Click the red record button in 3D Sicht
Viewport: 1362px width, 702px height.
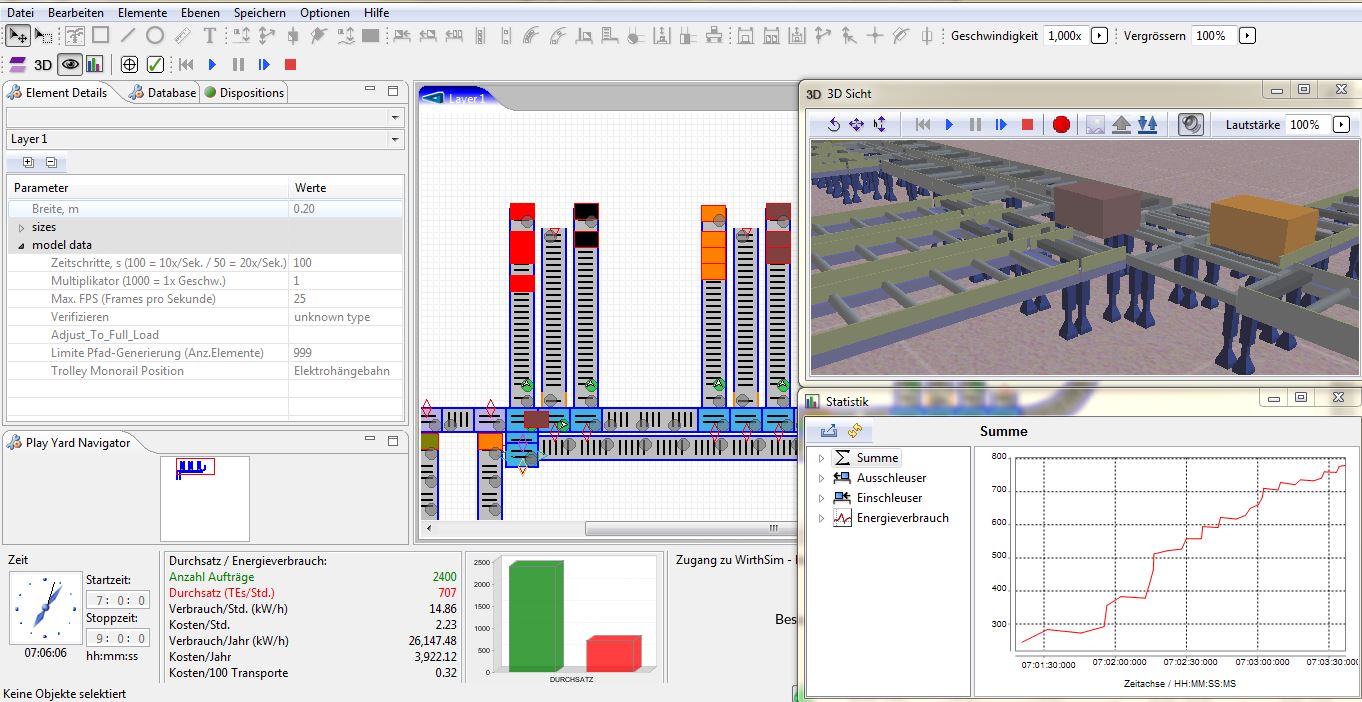[x=1061, y=125]
